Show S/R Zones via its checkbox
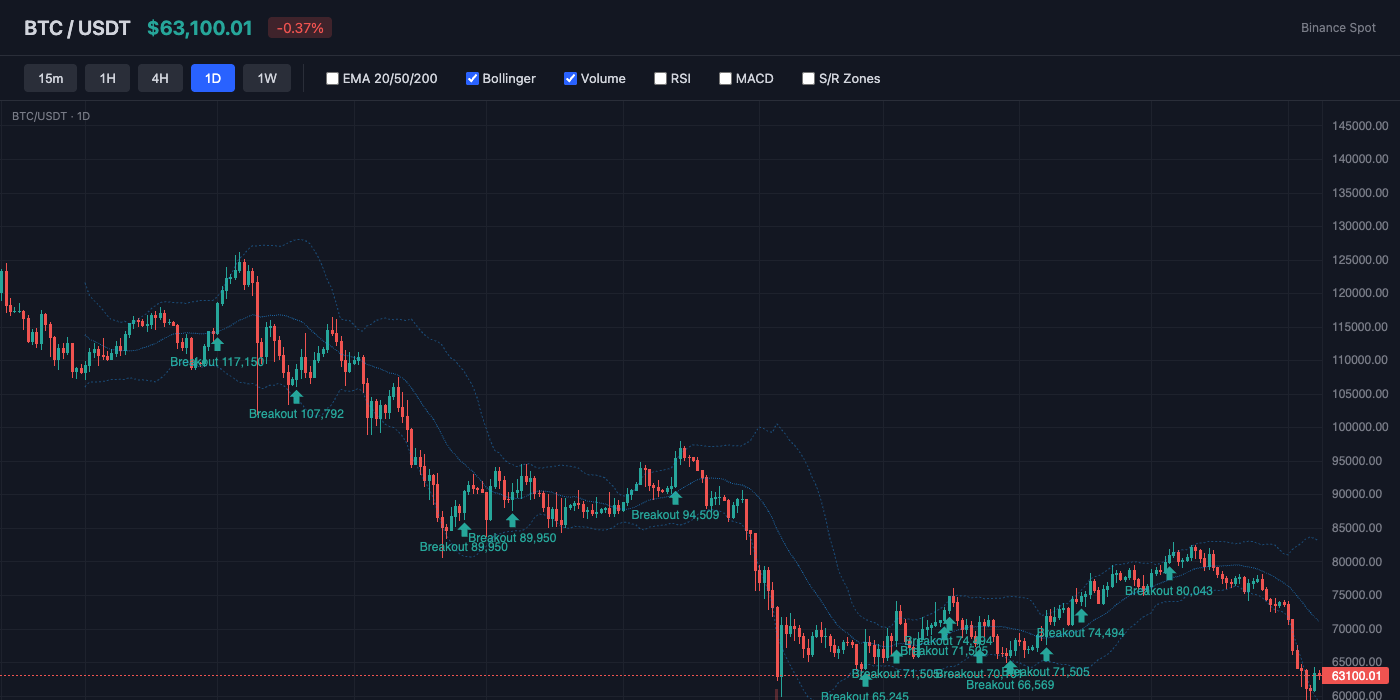Viewport: 1400px width, 700px height. (x=808, y=78)
